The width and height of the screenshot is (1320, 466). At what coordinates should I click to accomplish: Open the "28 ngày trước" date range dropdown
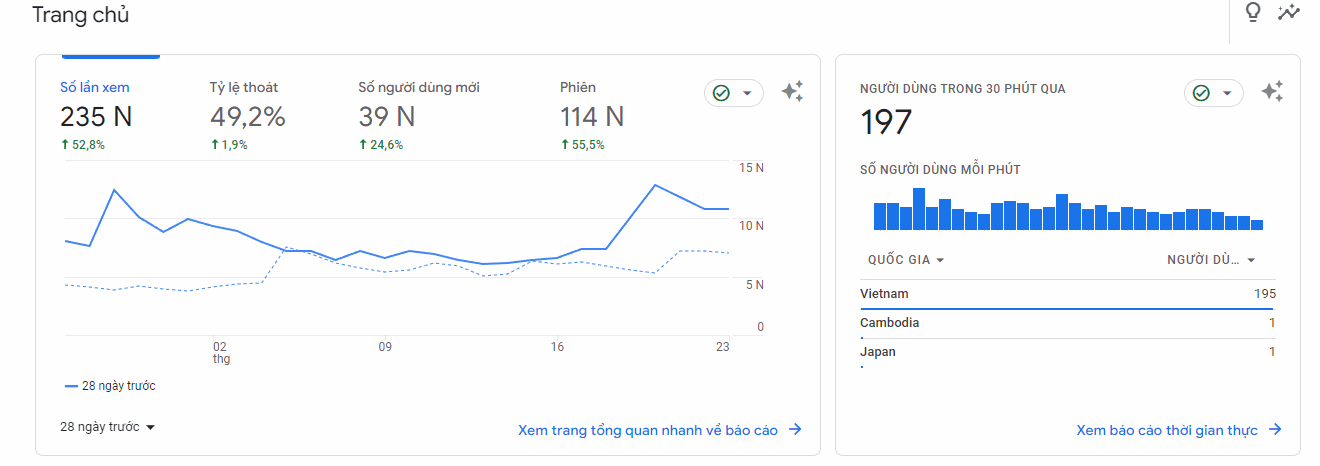(108, 427)
